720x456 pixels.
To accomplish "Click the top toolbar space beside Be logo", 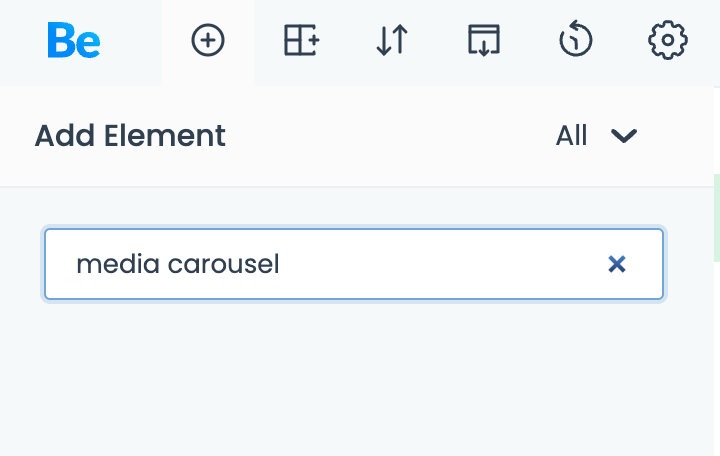I will pos(135,41).
